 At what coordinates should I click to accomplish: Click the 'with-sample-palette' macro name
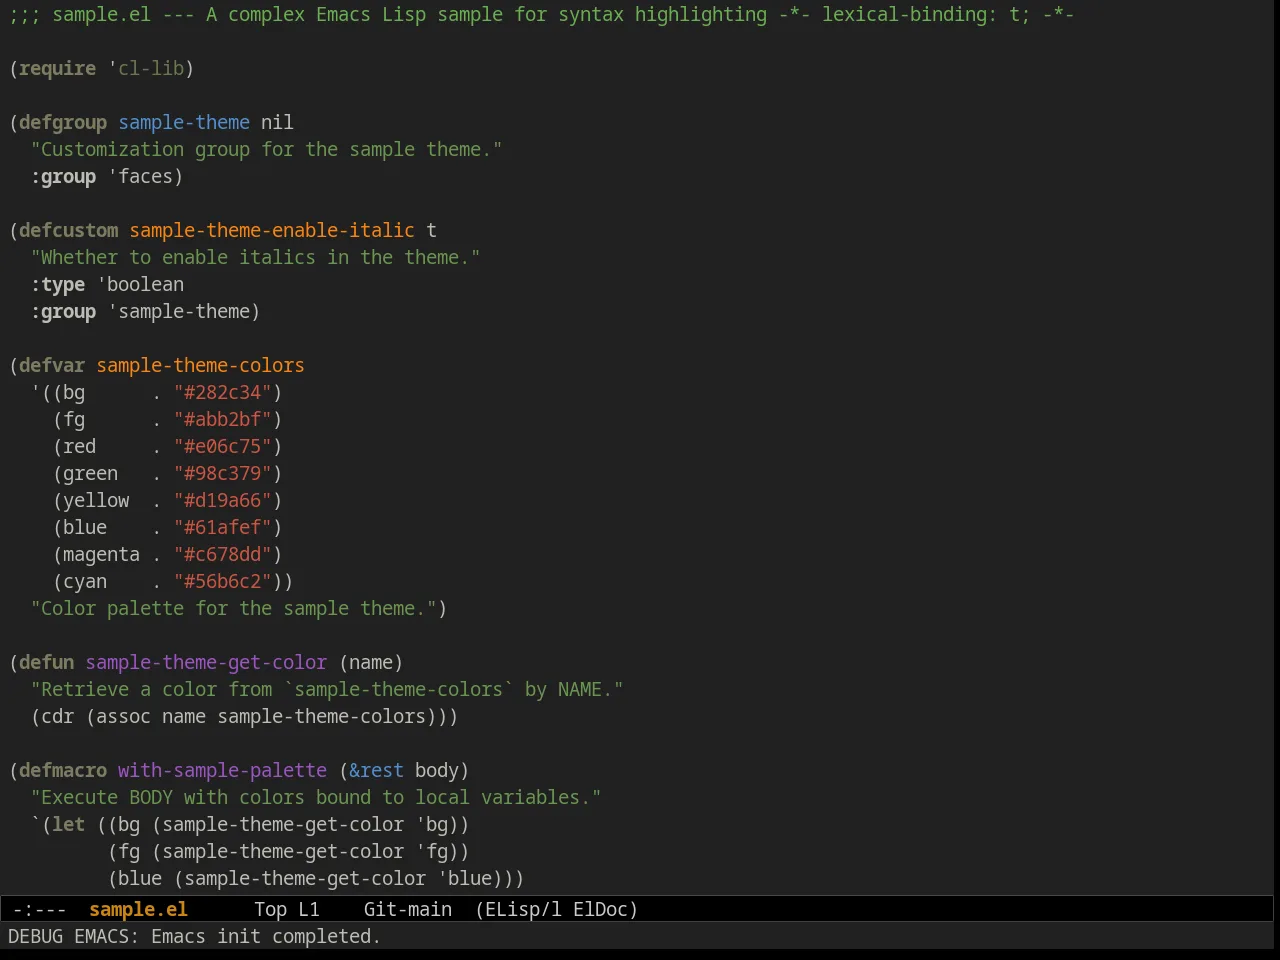[x=222, y=770]
